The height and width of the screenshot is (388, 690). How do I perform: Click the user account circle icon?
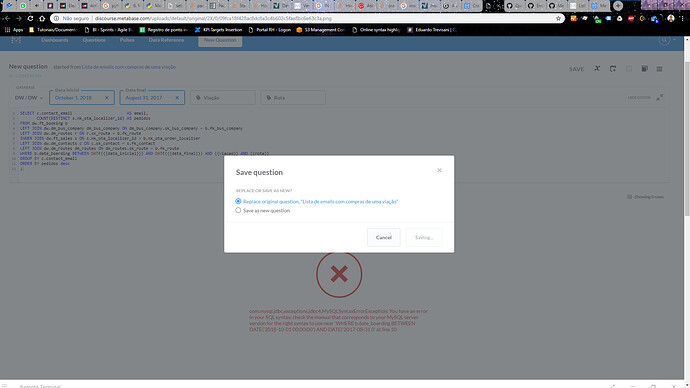664,40
